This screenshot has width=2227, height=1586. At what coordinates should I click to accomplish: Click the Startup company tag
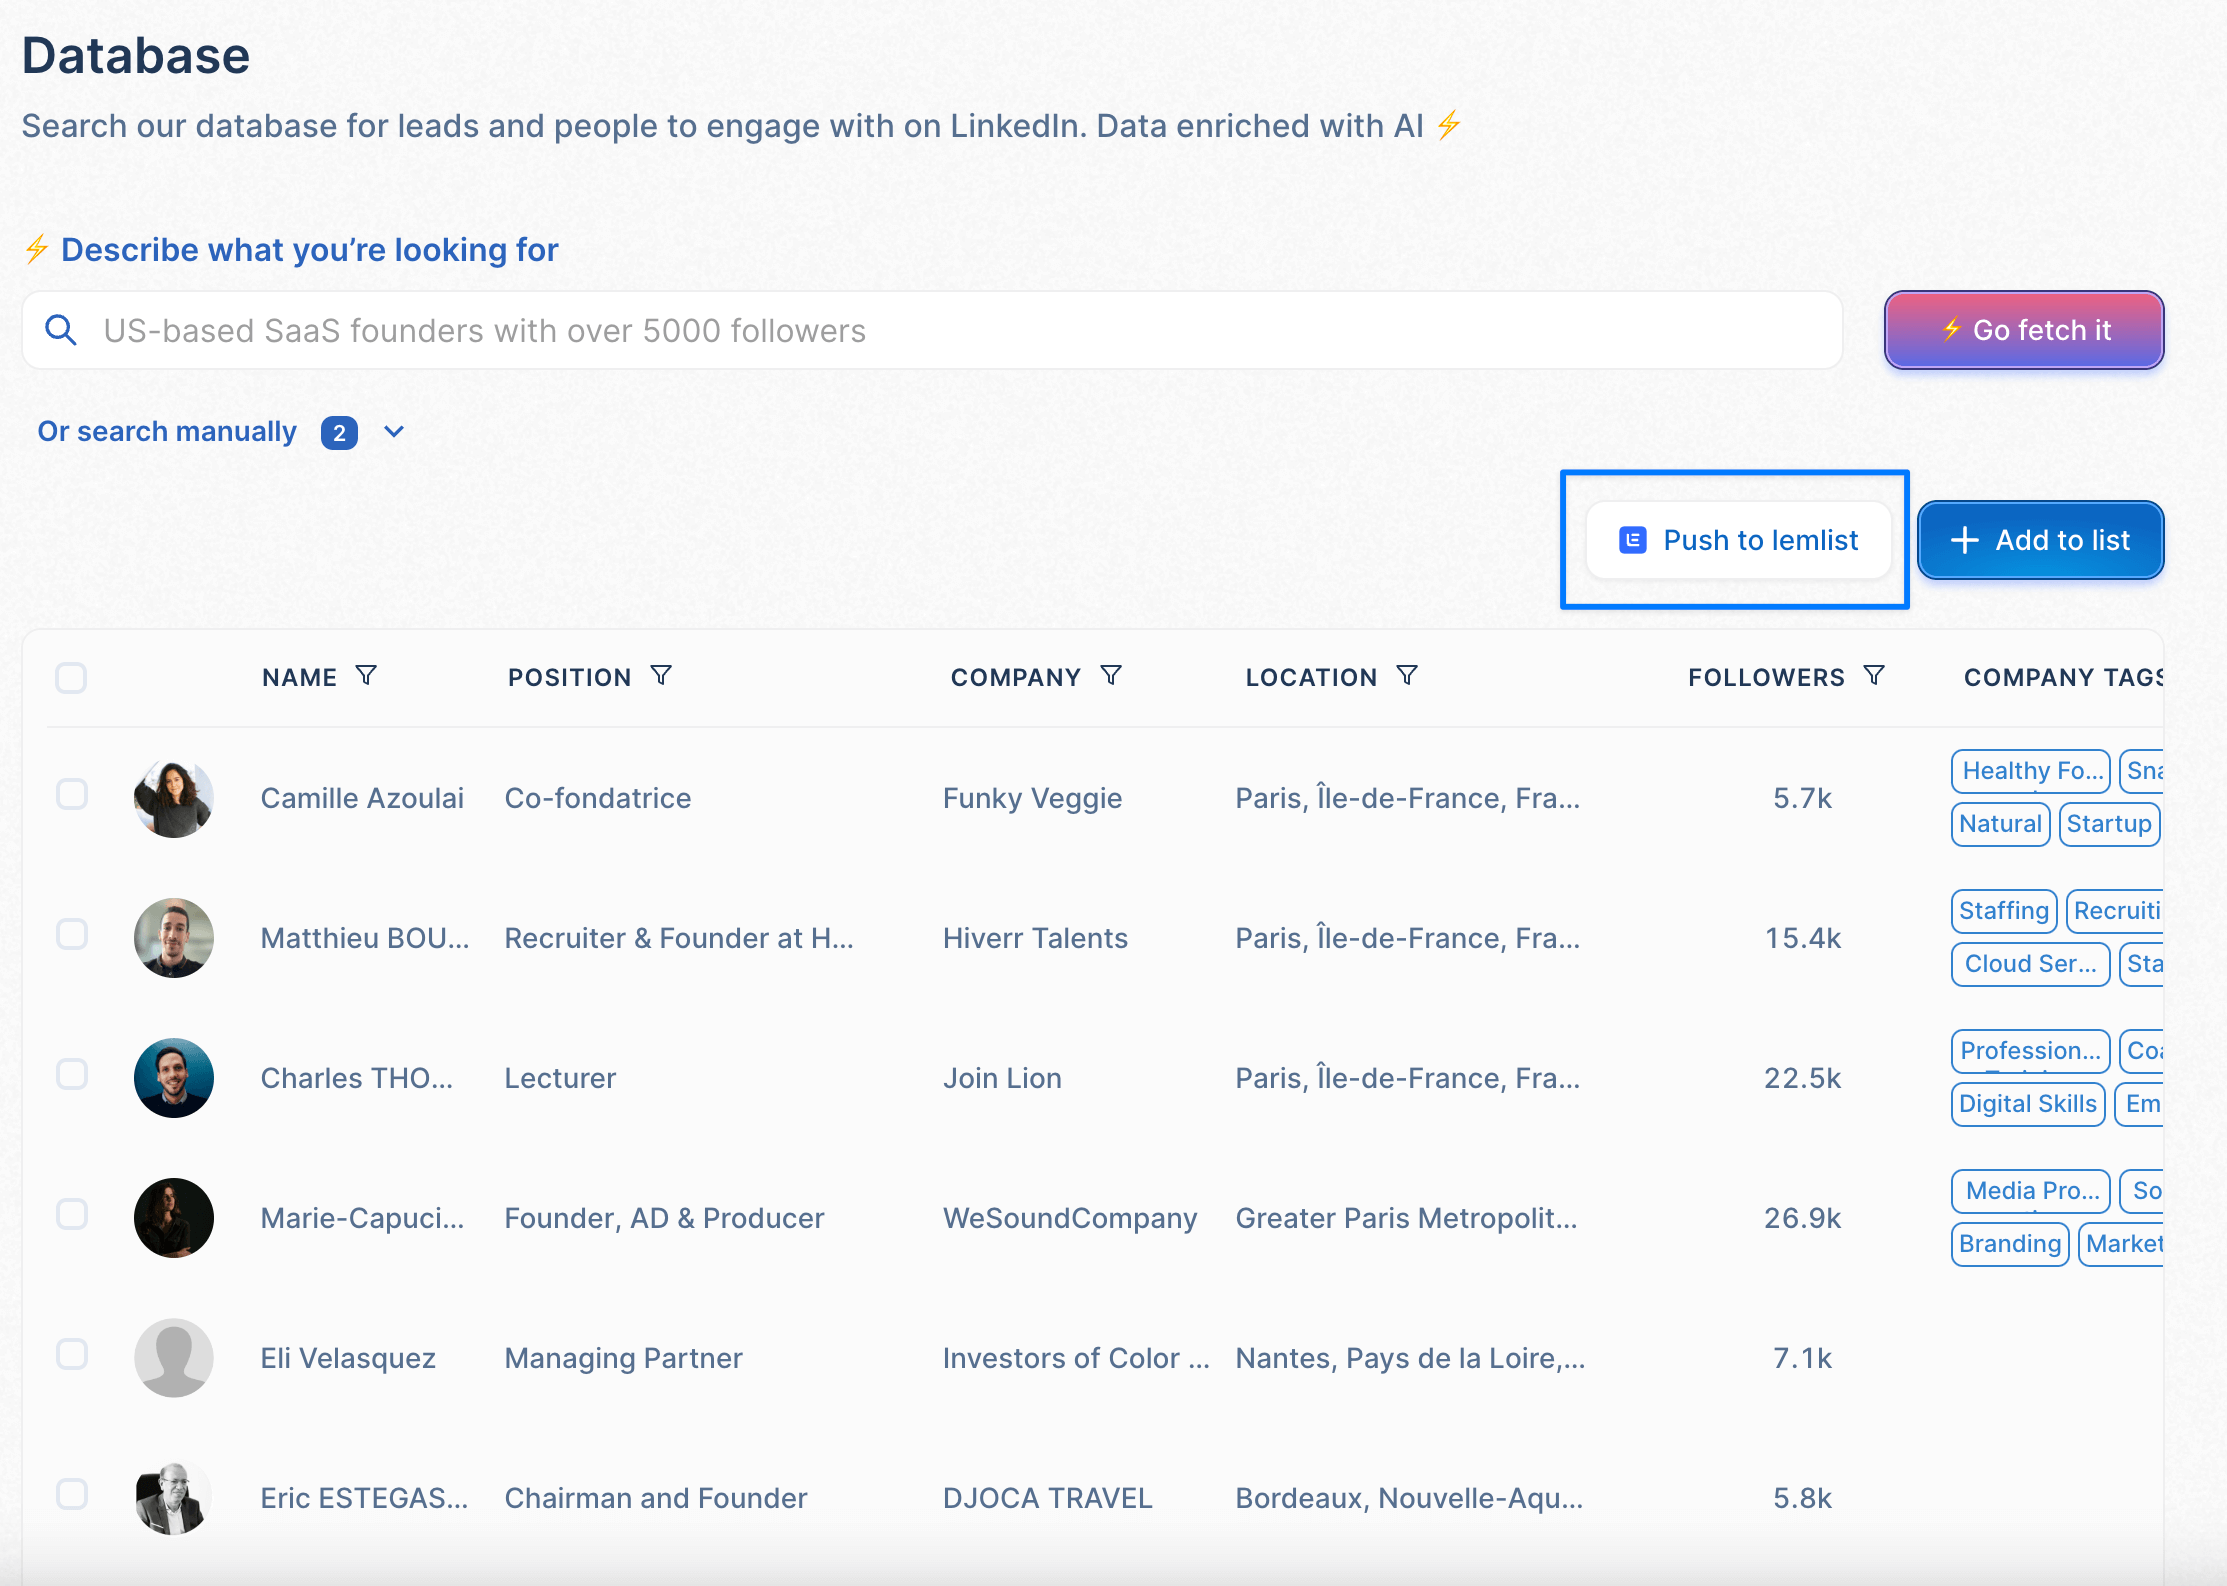coord(2109,823)
